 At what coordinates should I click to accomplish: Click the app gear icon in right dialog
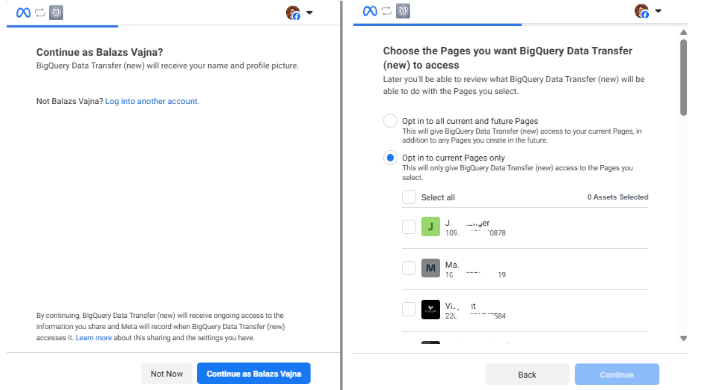click(403, 11)
